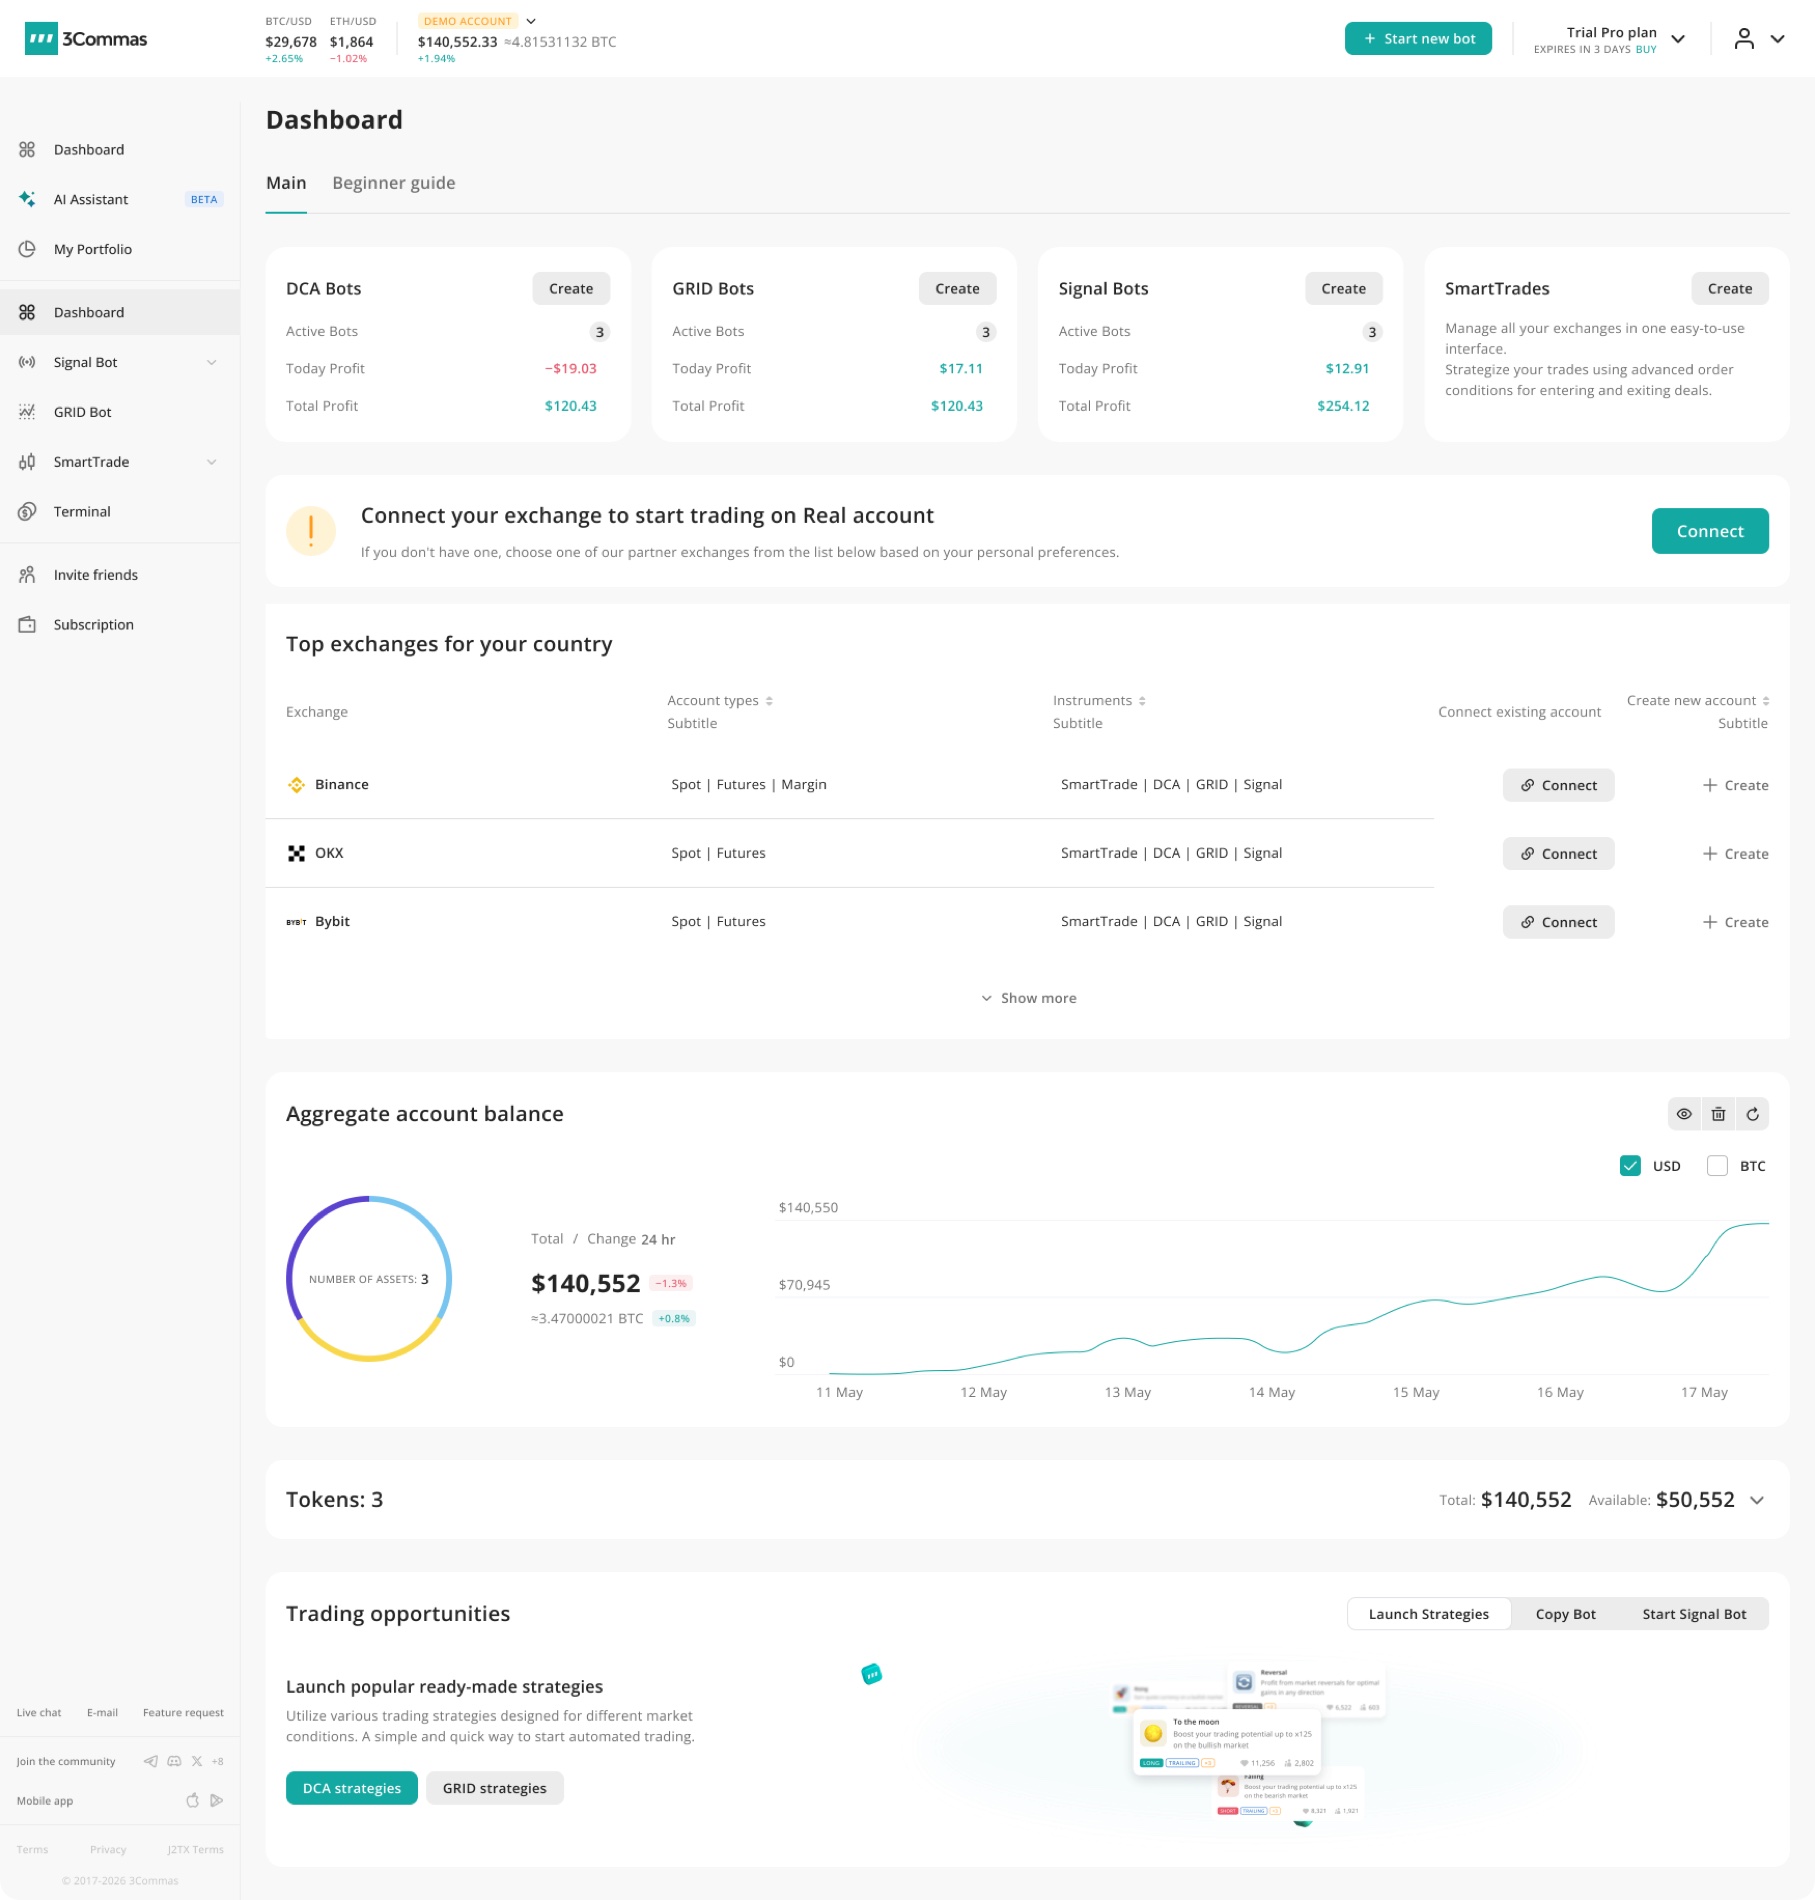Click the floating teal 3Commas chat icon
1815x1900 pixels.
[872, 1674]
